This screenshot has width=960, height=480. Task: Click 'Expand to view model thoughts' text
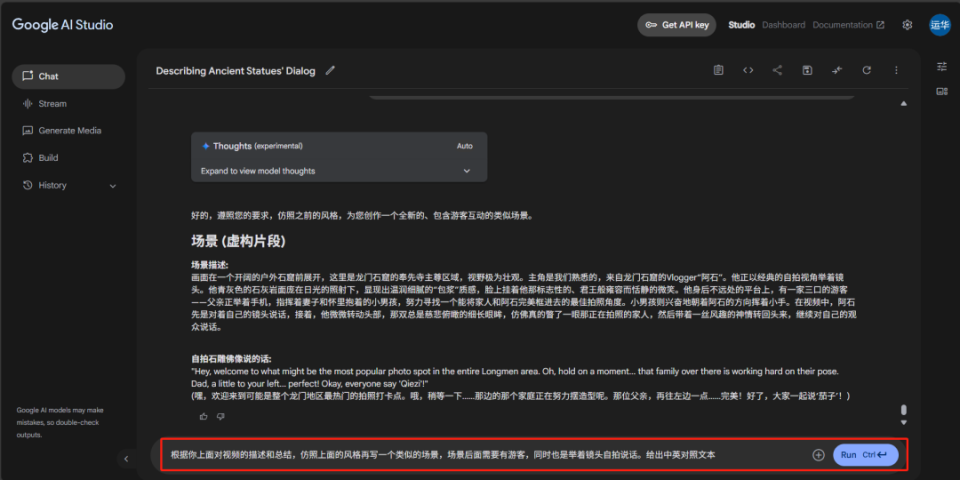coord(258,171)
